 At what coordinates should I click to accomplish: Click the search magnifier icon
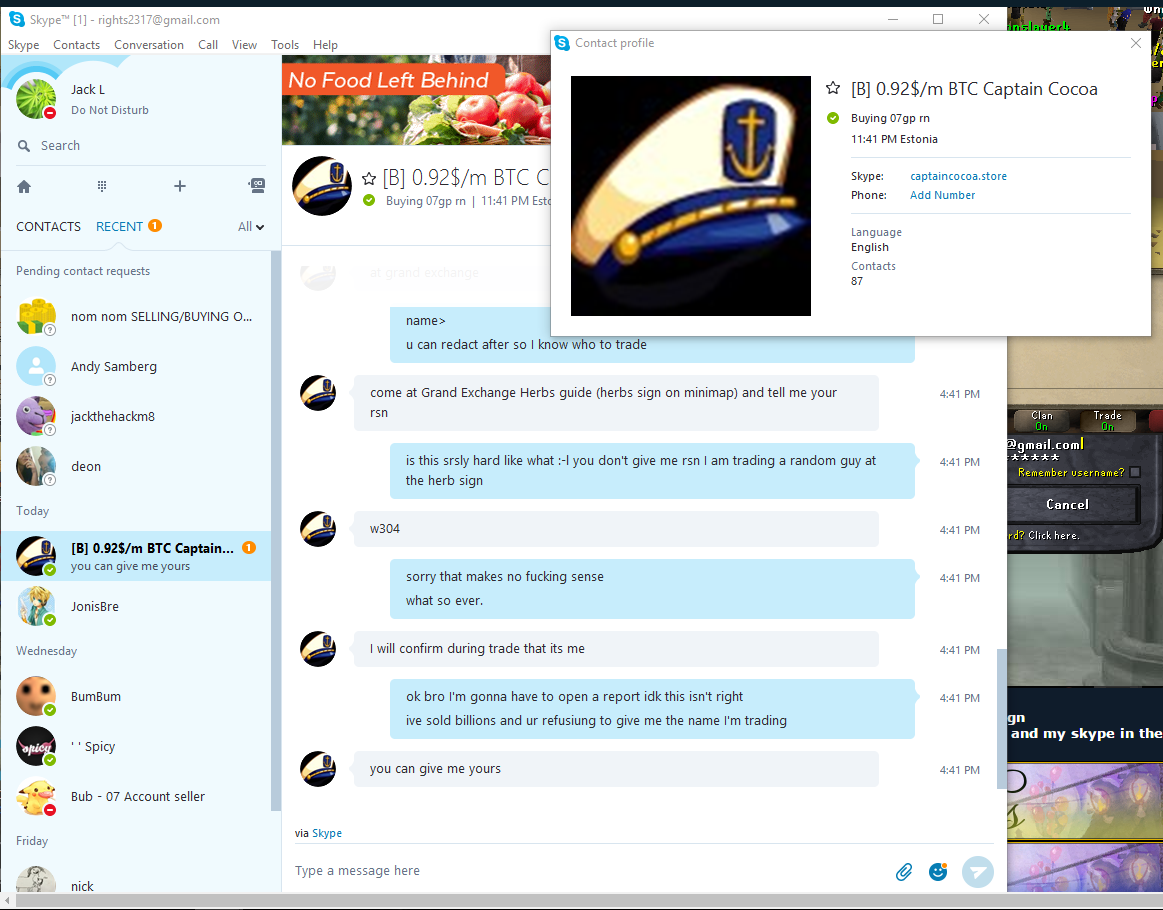[24, 146]
